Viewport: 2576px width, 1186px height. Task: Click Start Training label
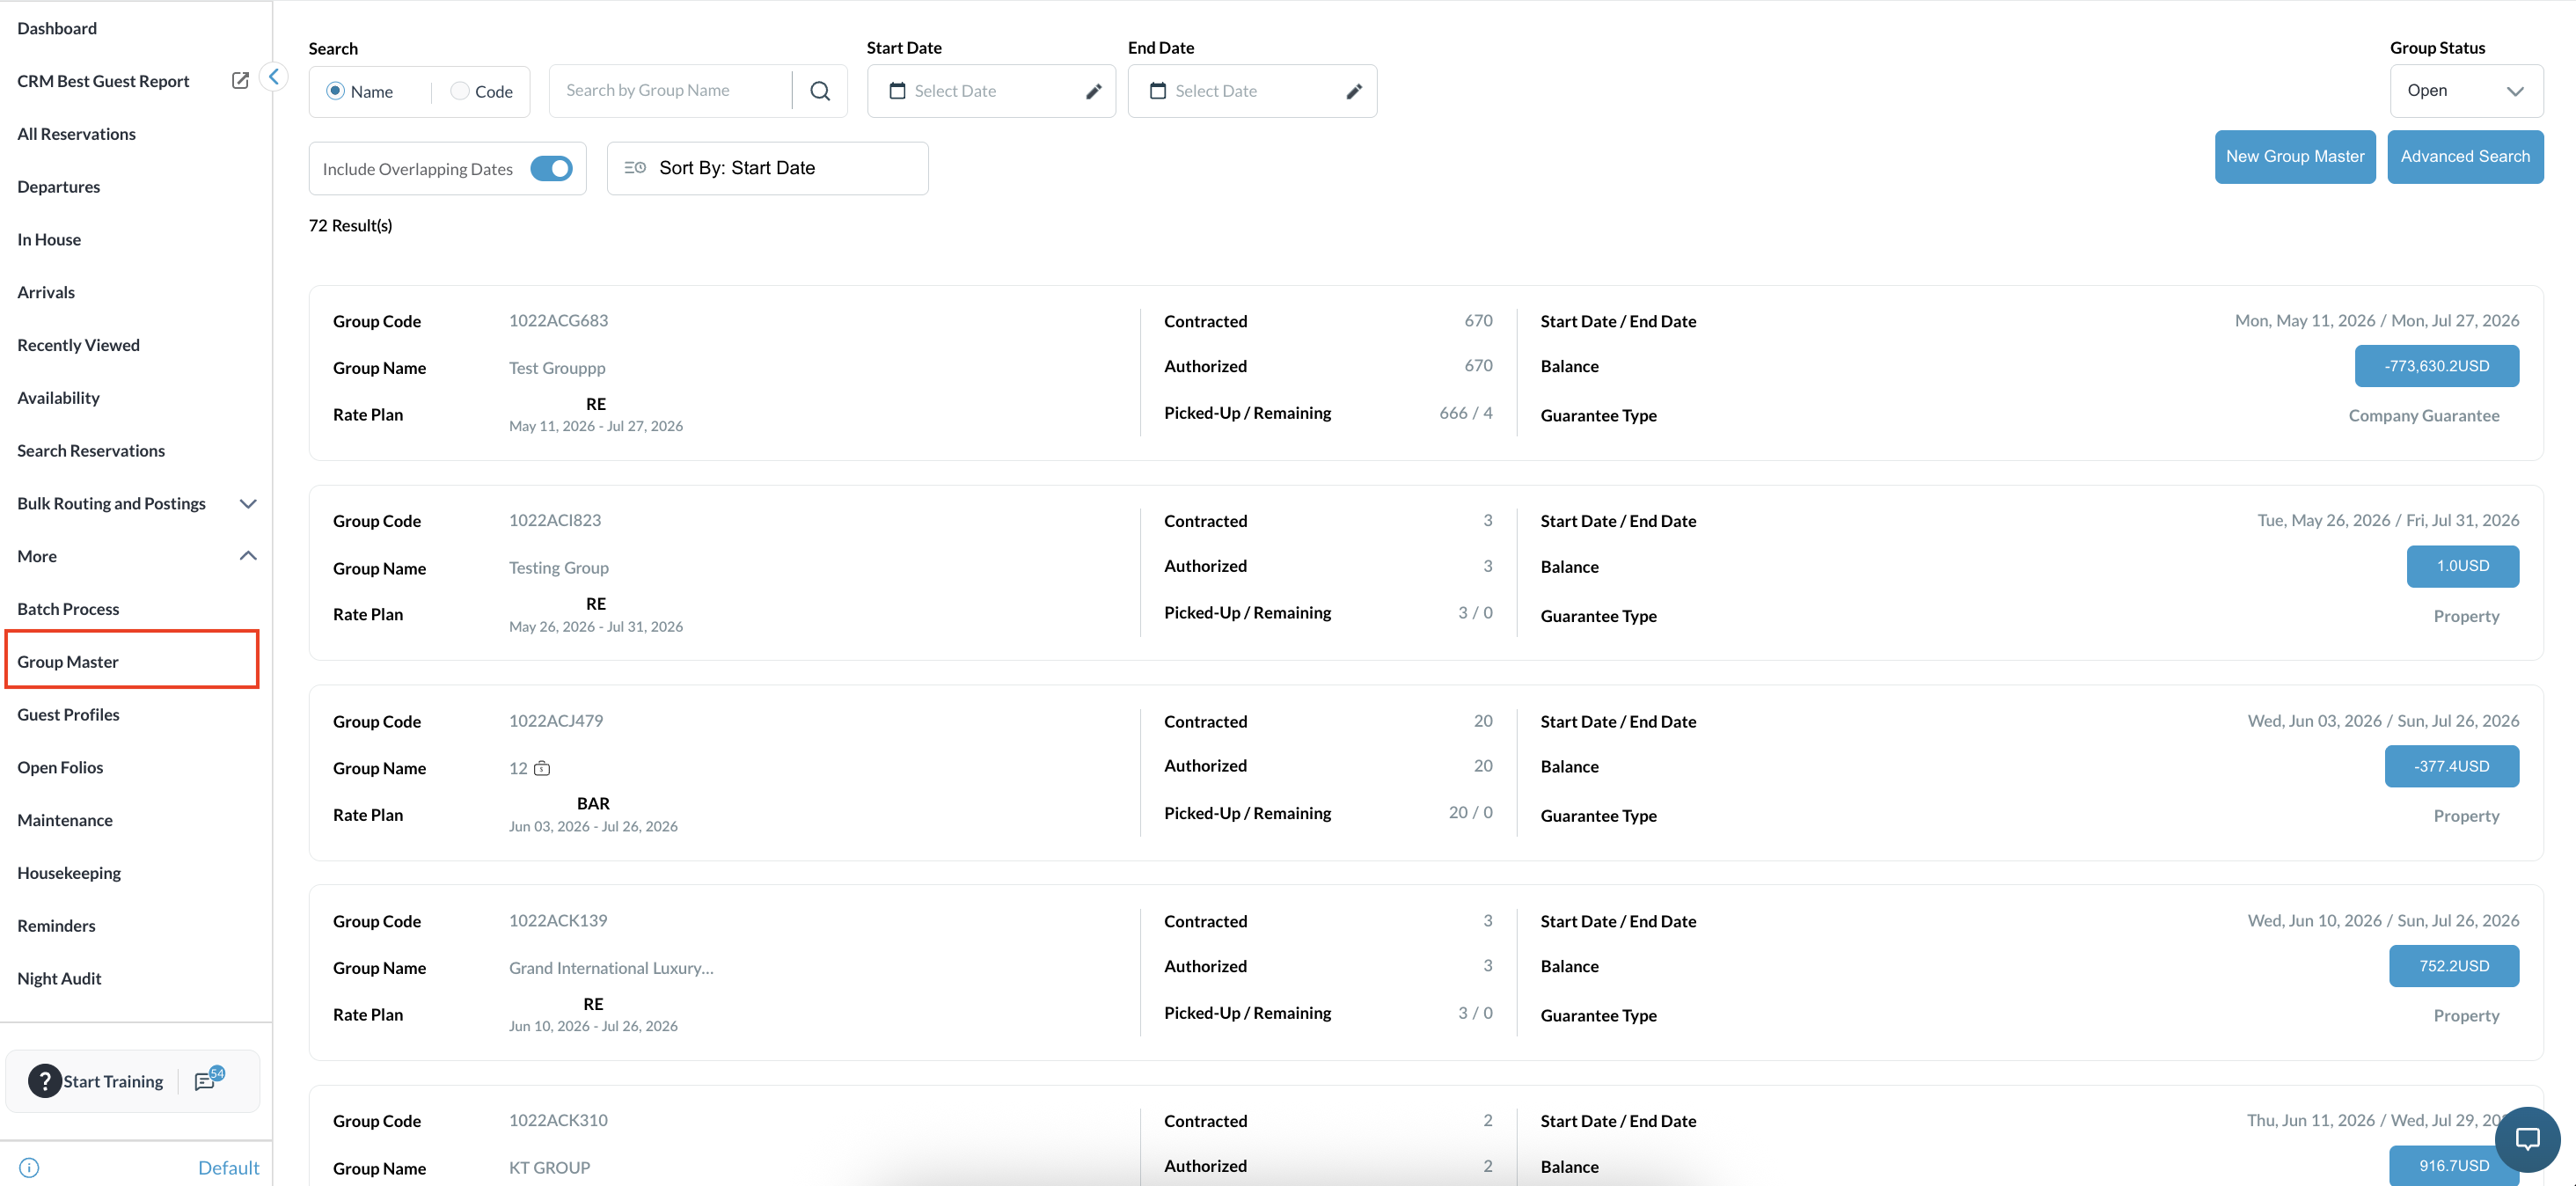[113, 1081]
